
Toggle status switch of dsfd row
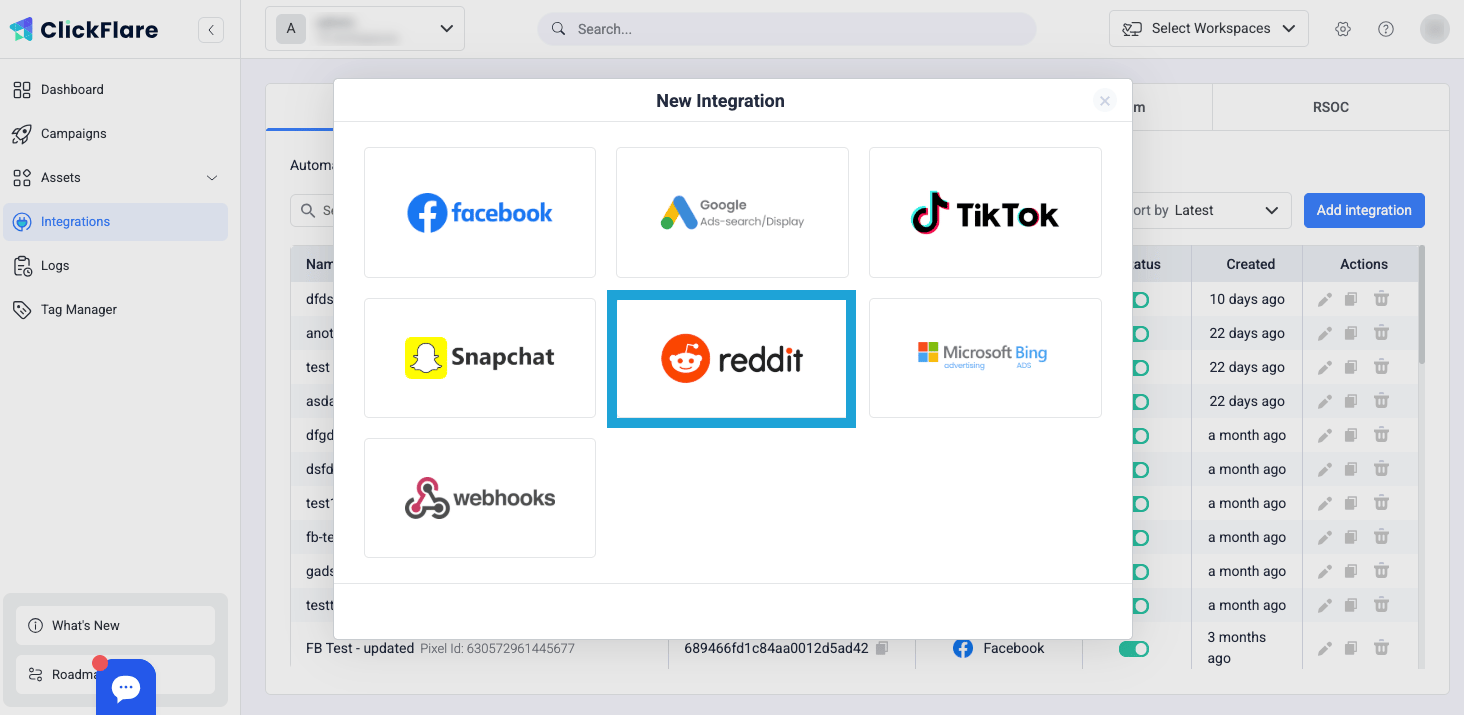[x=1140, y=470]
